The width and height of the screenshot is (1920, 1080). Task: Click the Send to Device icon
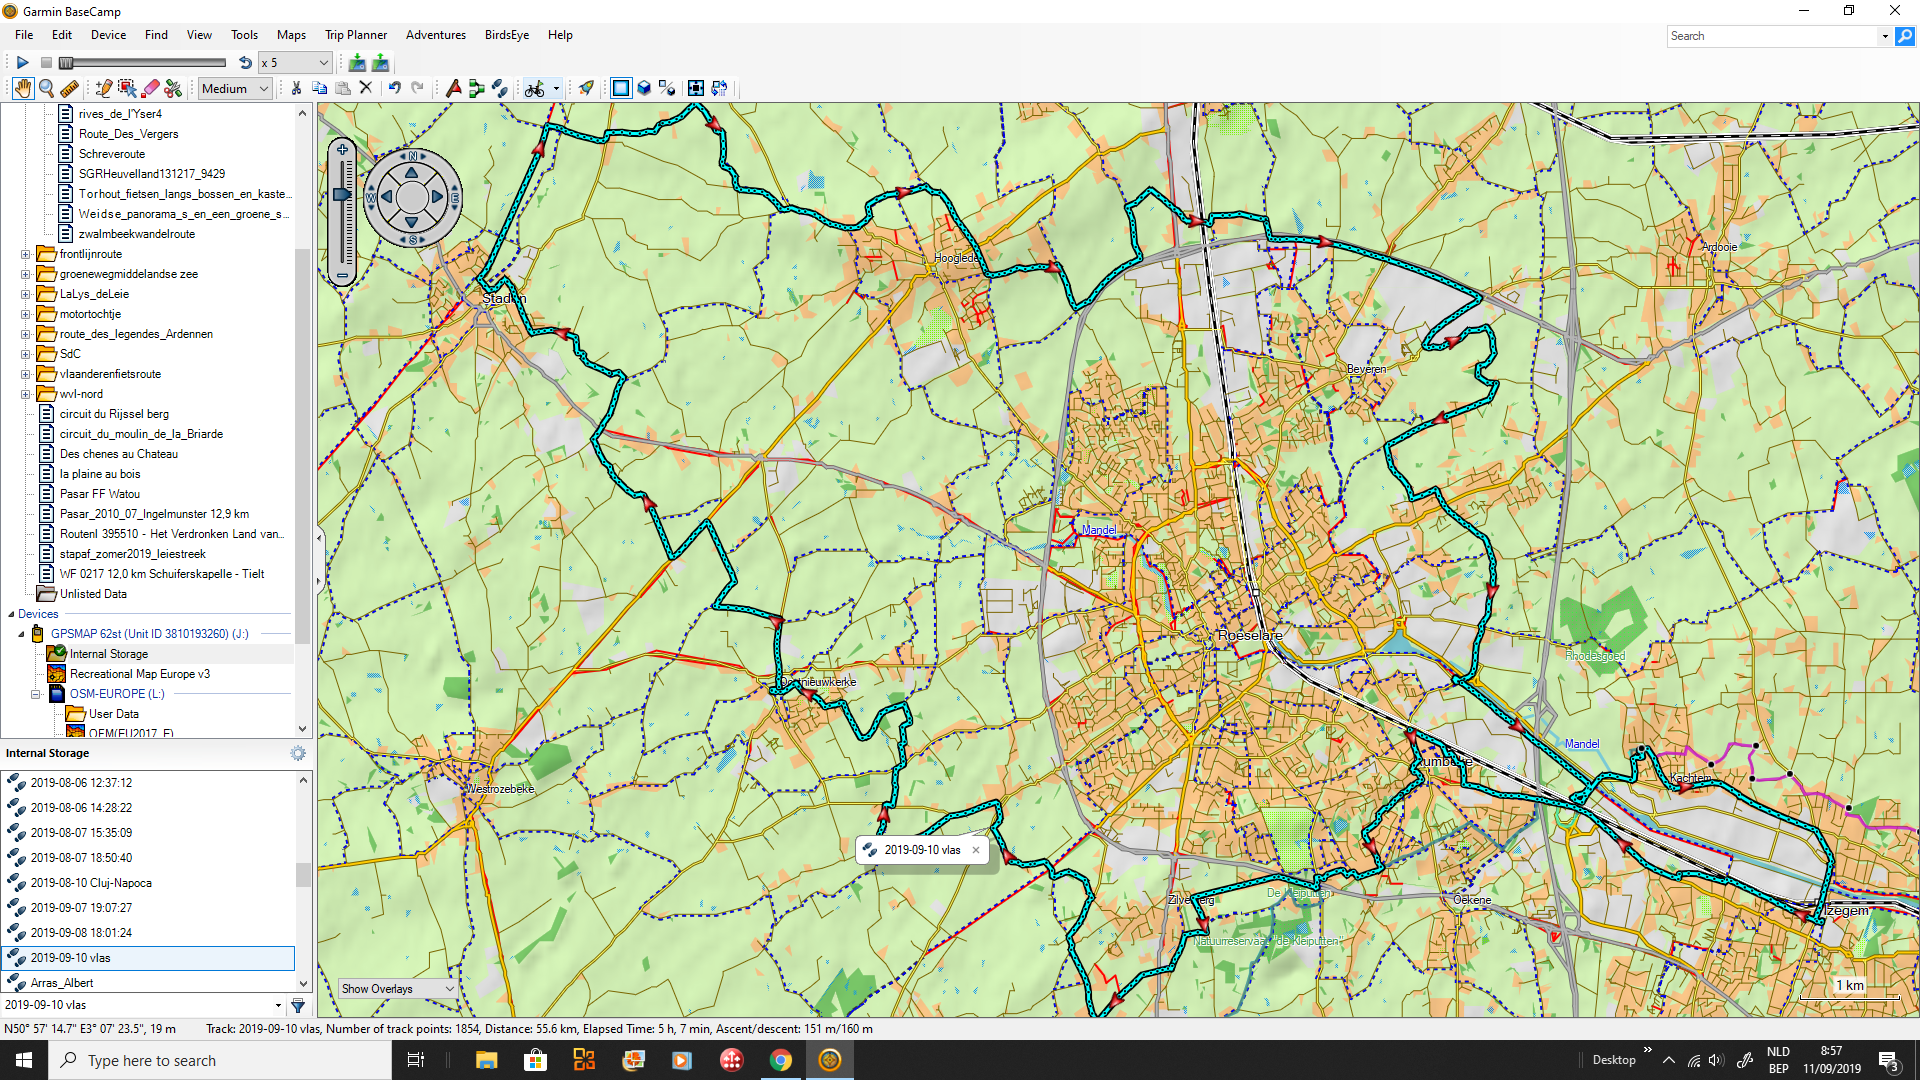357,62
